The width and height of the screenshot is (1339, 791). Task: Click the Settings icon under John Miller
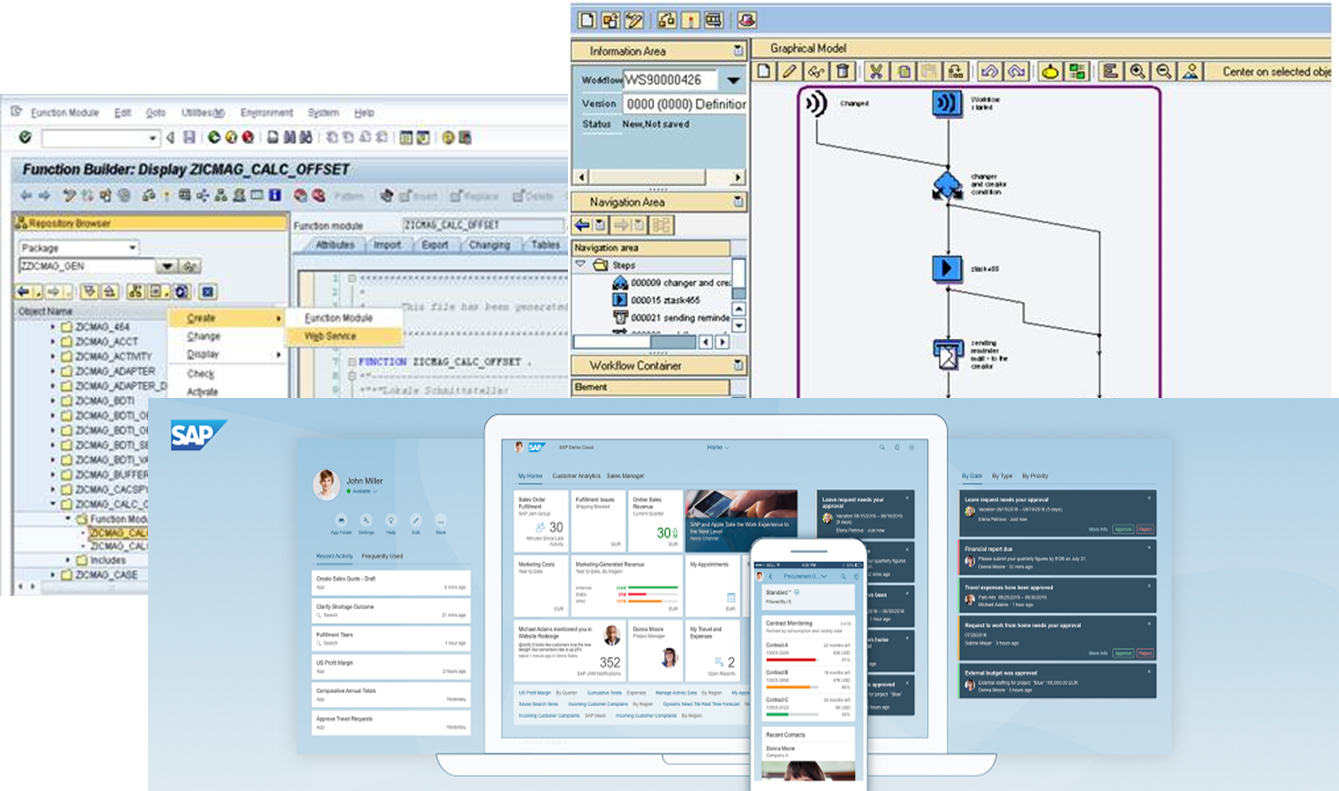click(x=367, y=521)
